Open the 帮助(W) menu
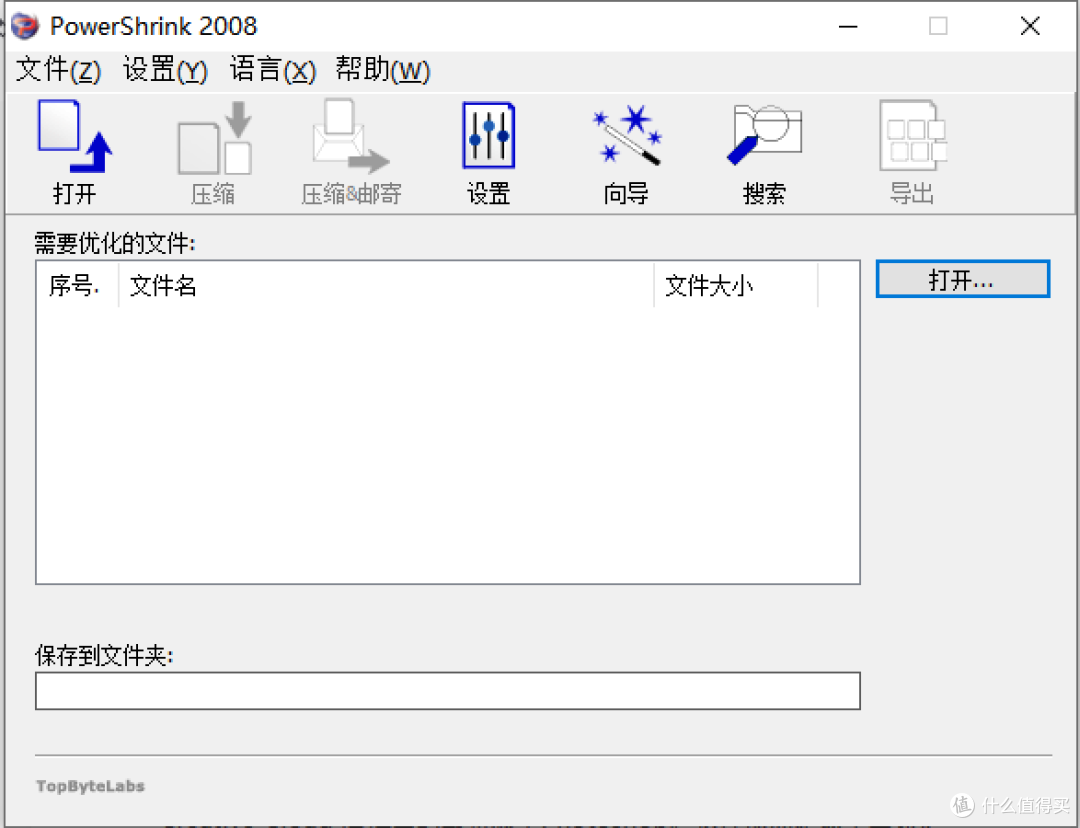Image resolution: width=1080 pixels, height=828 pixels. click(x=383, y=70)
